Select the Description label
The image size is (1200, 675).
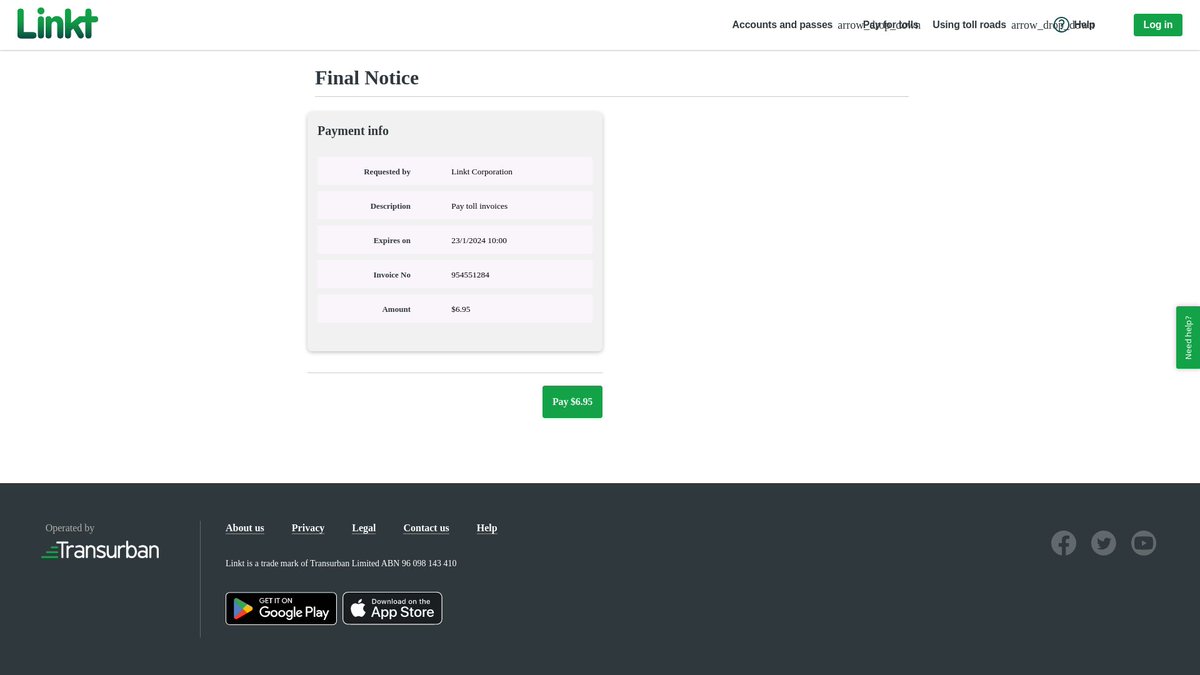click(390, 206)
